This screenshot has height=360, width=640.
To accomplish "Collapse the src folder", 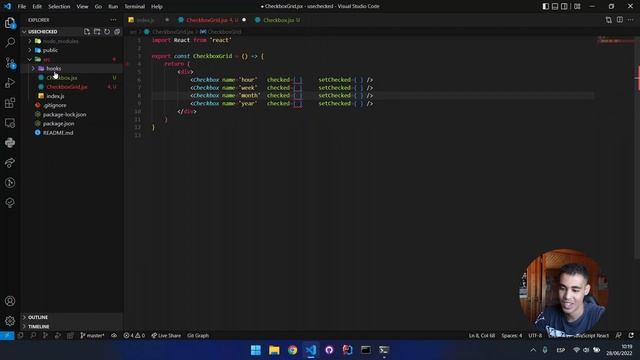I will pyautogui.click(x=71, y=60).
